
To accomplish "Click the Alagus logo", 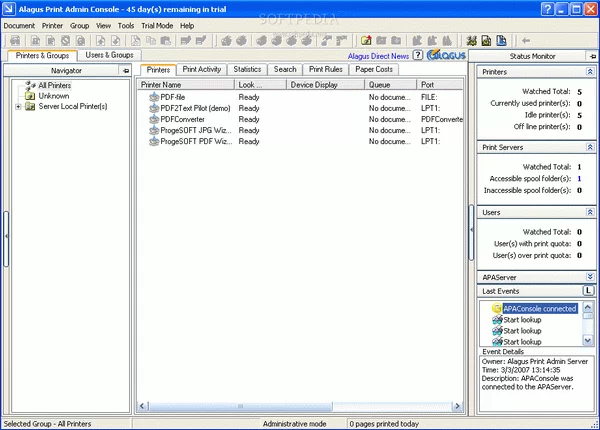I will (x=446, y=55).
